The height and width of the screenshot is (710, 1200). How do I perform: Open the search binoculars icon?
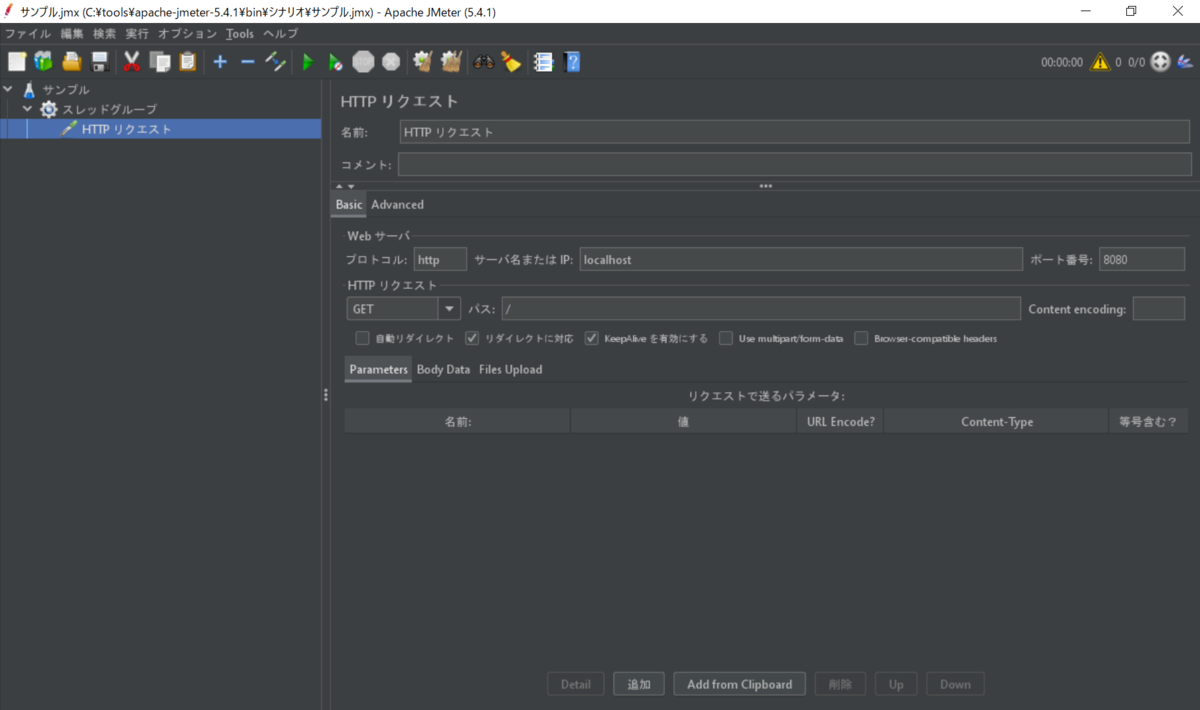(x=484, y=61)
